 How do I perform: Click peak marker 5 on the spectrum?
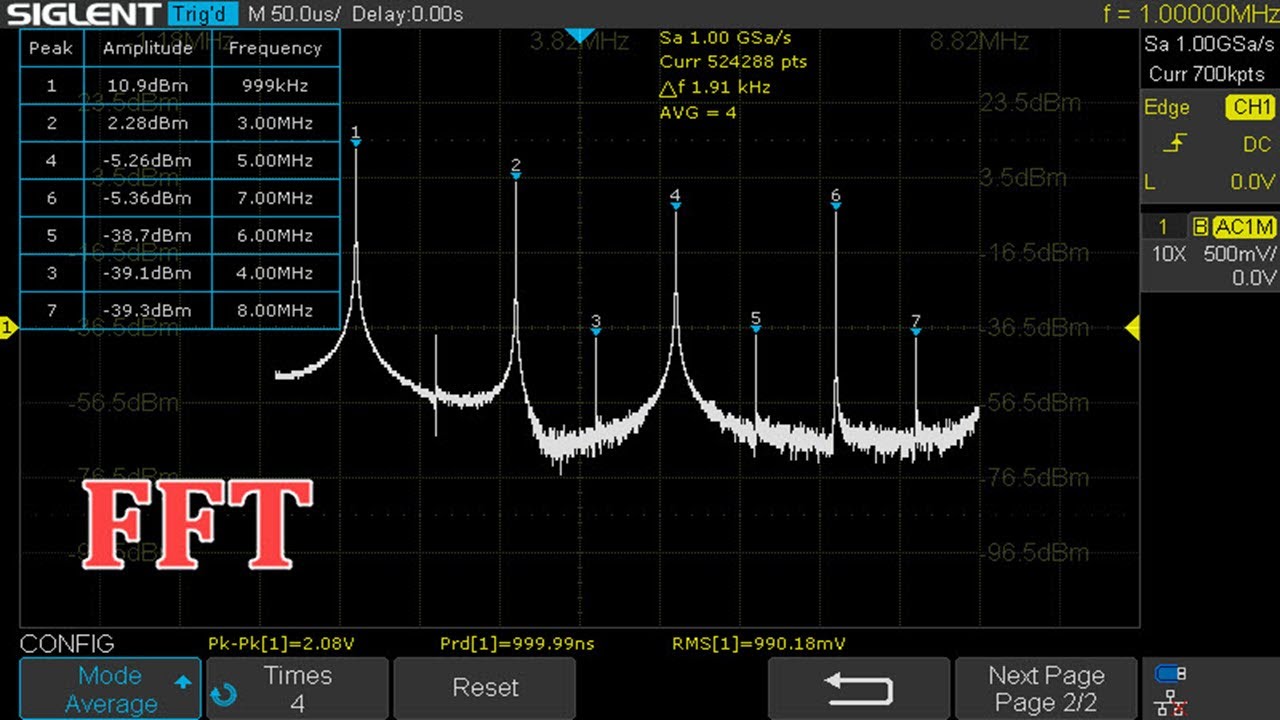(x=756, y=323)
